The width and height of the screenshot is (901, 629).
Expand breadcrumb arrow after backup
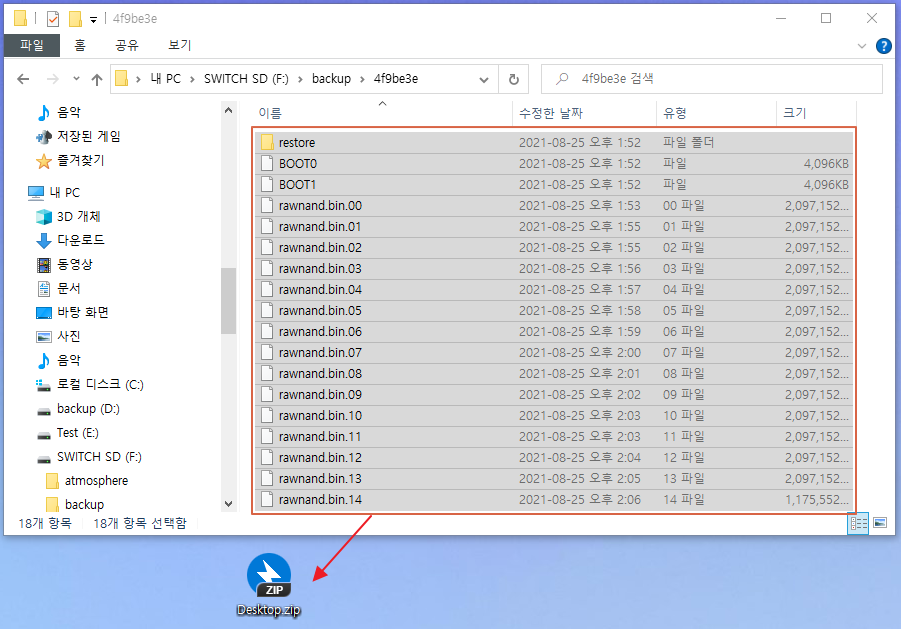[362, 79]
